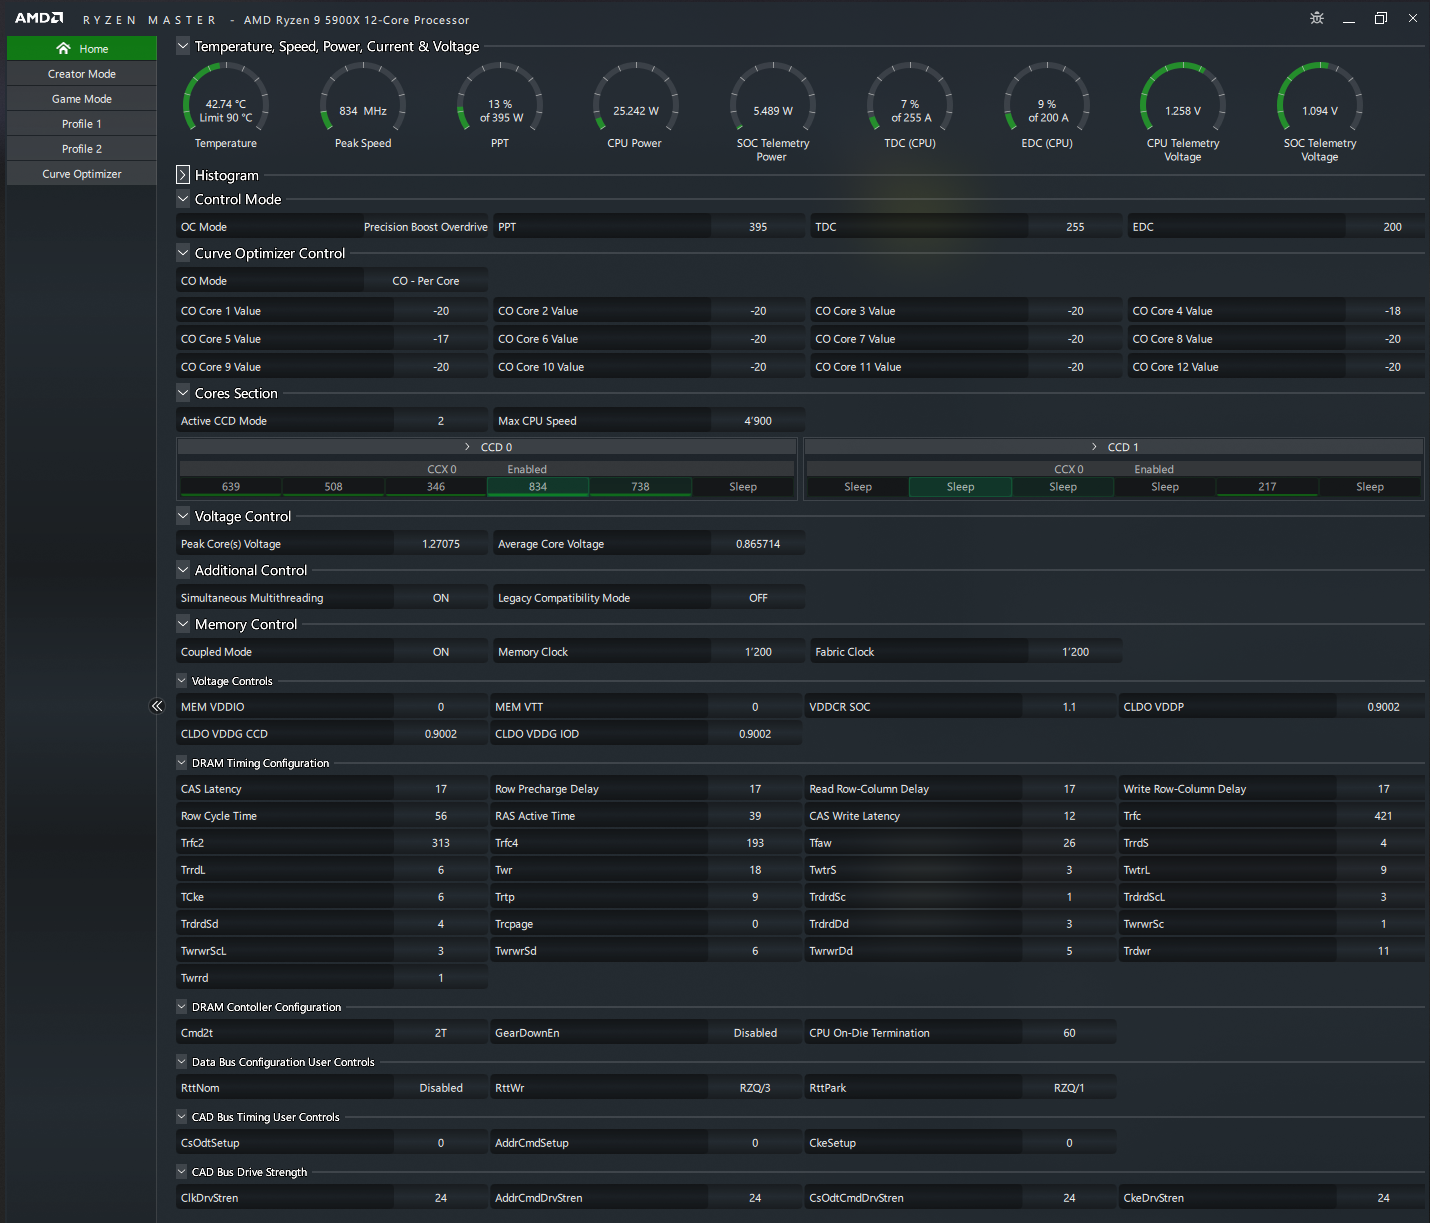Click the Memory Clock value
This screenshot has height=1223, width=1430.
758,652
